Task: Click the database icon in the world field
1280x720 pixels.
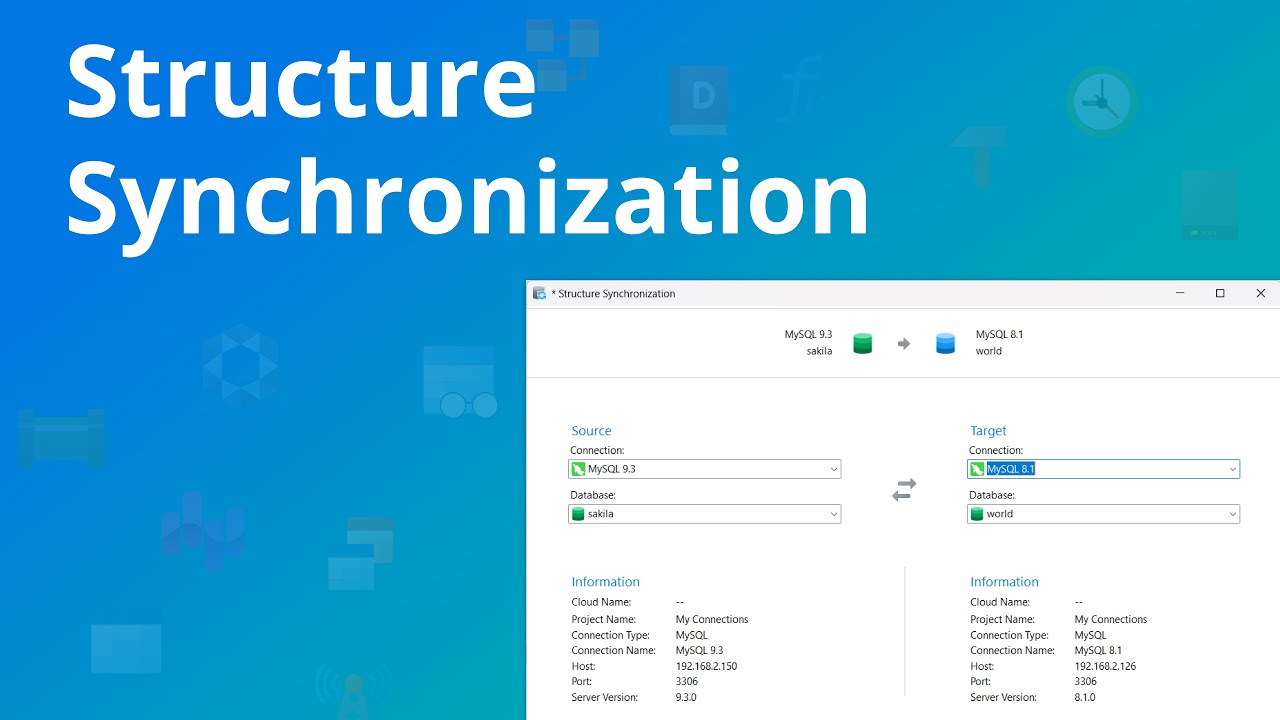Action: [x=977, y=514]
